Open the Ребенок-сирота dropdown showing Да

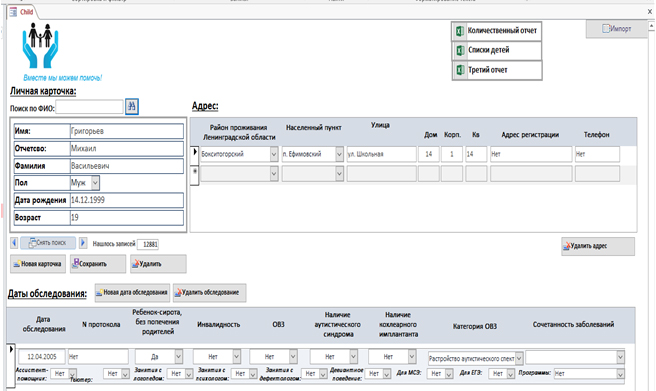tap(179, 357)
